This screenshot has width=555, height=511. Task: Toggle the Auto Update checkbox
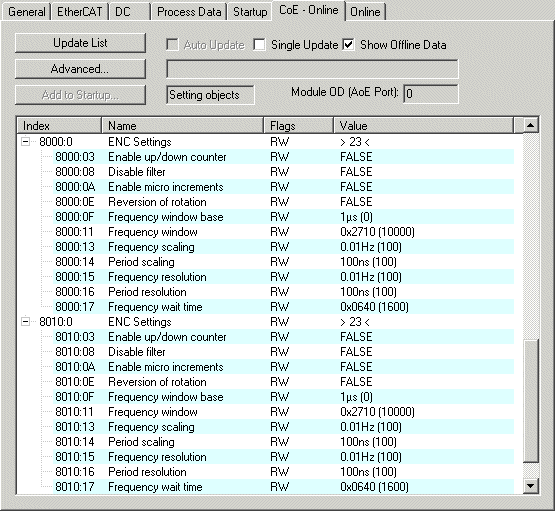[172, 45]
